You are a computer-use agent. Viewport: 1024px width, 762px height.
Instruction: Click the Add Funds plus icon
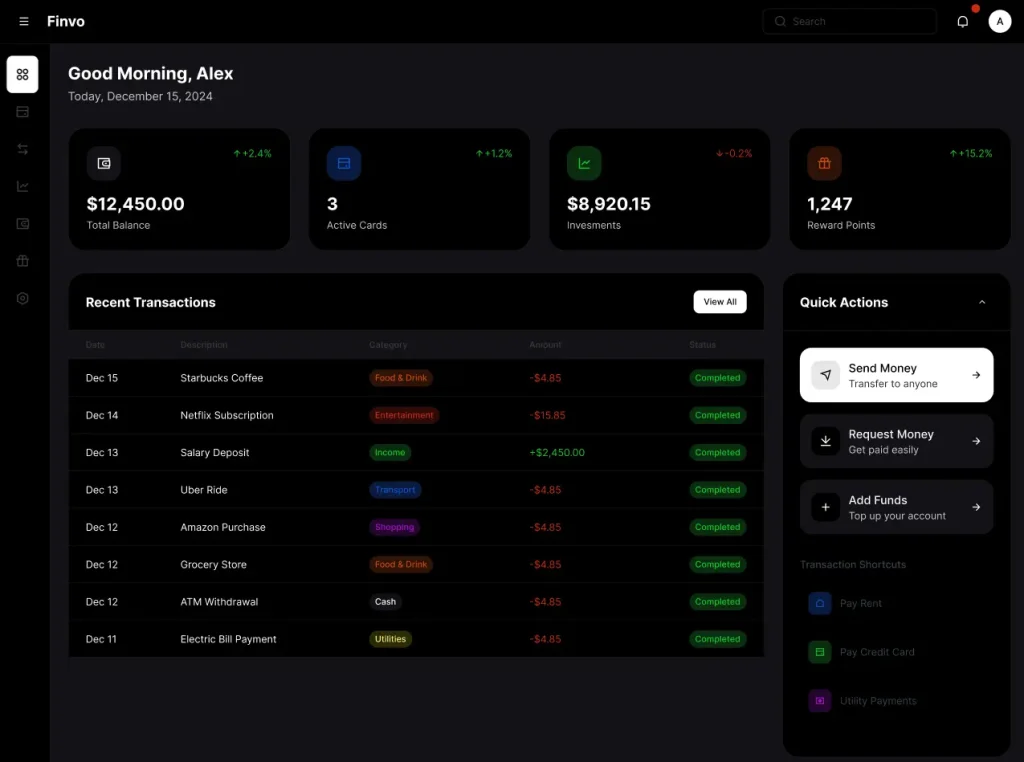pyautogui.click(x=825, y=507)
